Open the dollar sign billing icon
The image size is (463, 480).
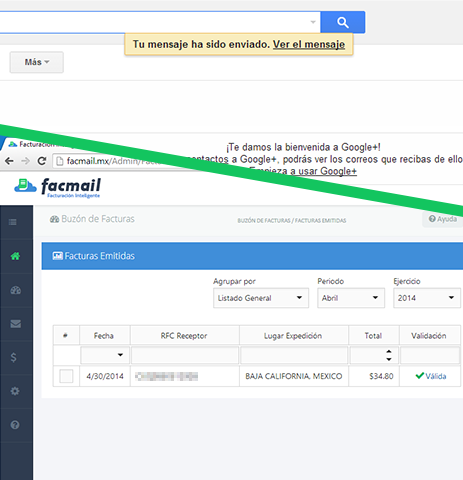point(14,357)
